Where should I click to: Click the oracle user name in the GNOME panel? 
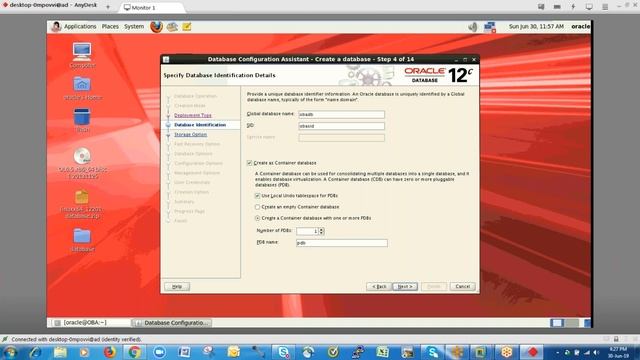pos(580,27)
